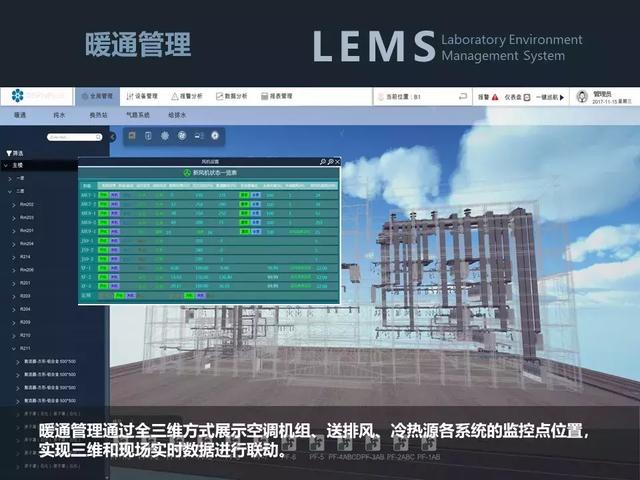
Task: Switch to the 纯水 sub-tab
Action: pos(58,115)
